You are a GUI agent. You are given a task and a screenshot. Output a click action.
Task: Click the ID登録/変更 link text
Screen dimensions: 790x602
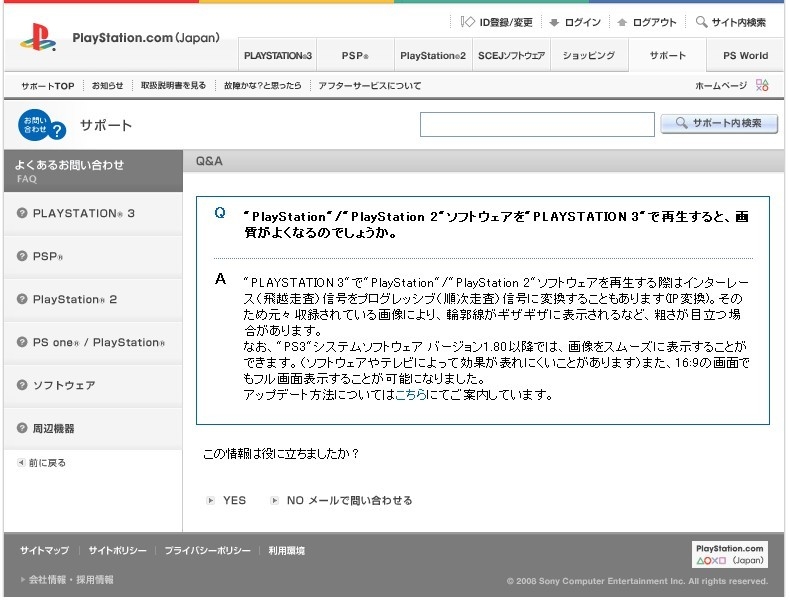click(x=506, y=22)
